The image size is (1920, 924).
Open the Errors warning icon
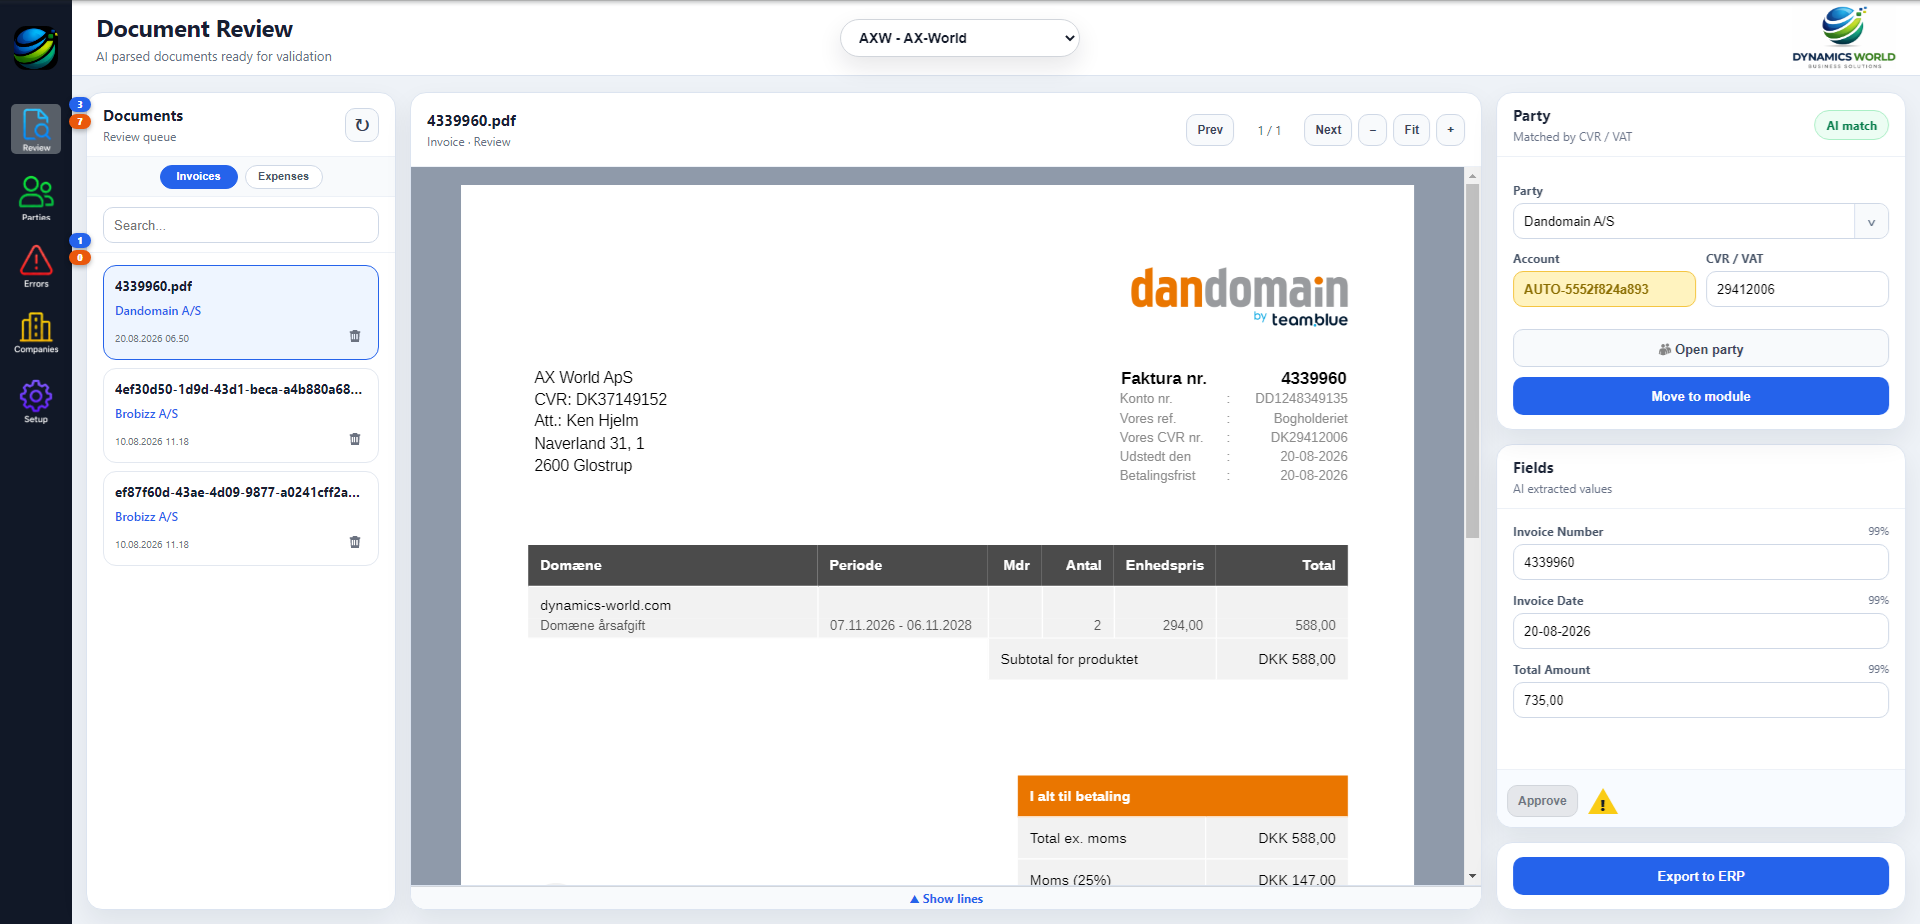tap(36, 266)
